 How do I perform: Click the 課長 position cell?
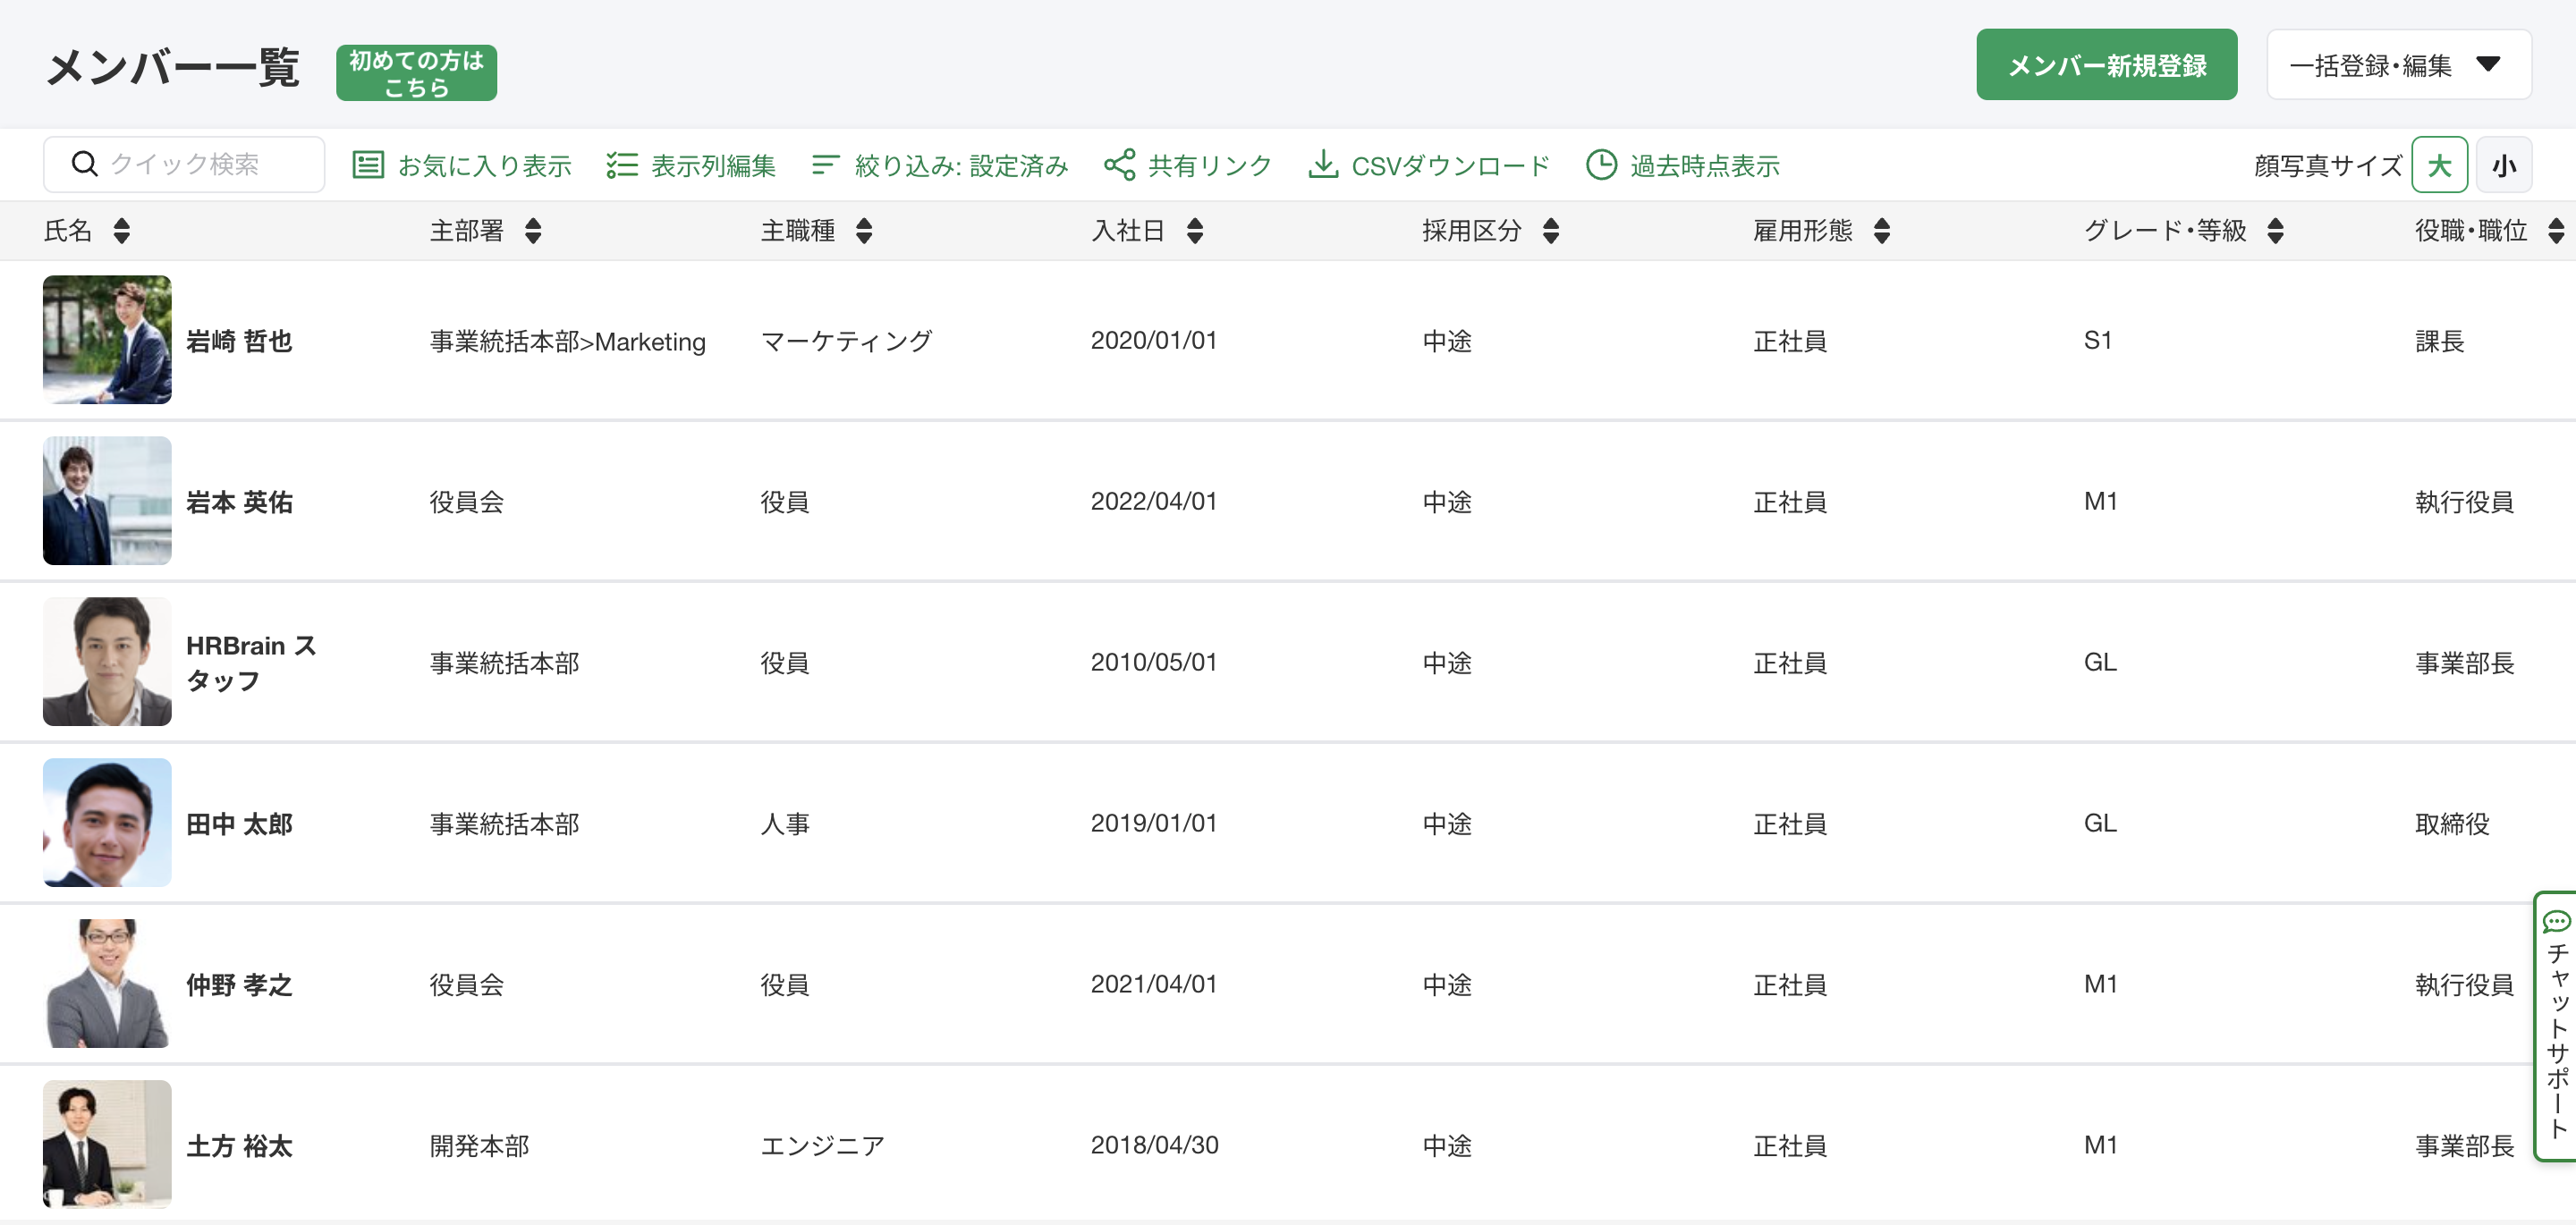2440,341
